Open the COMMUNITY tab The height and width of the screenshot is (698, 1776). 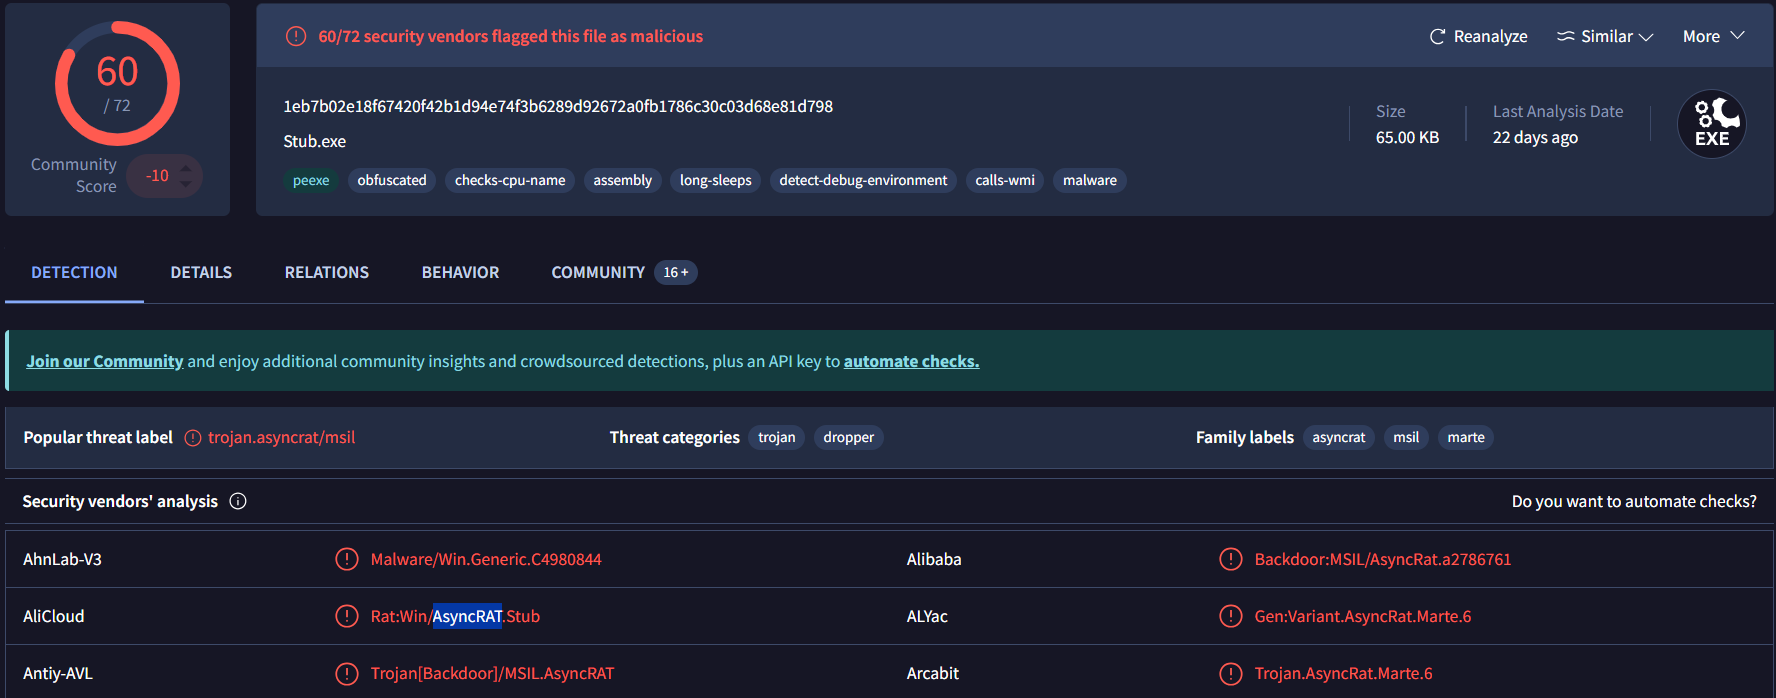(598, 272)
